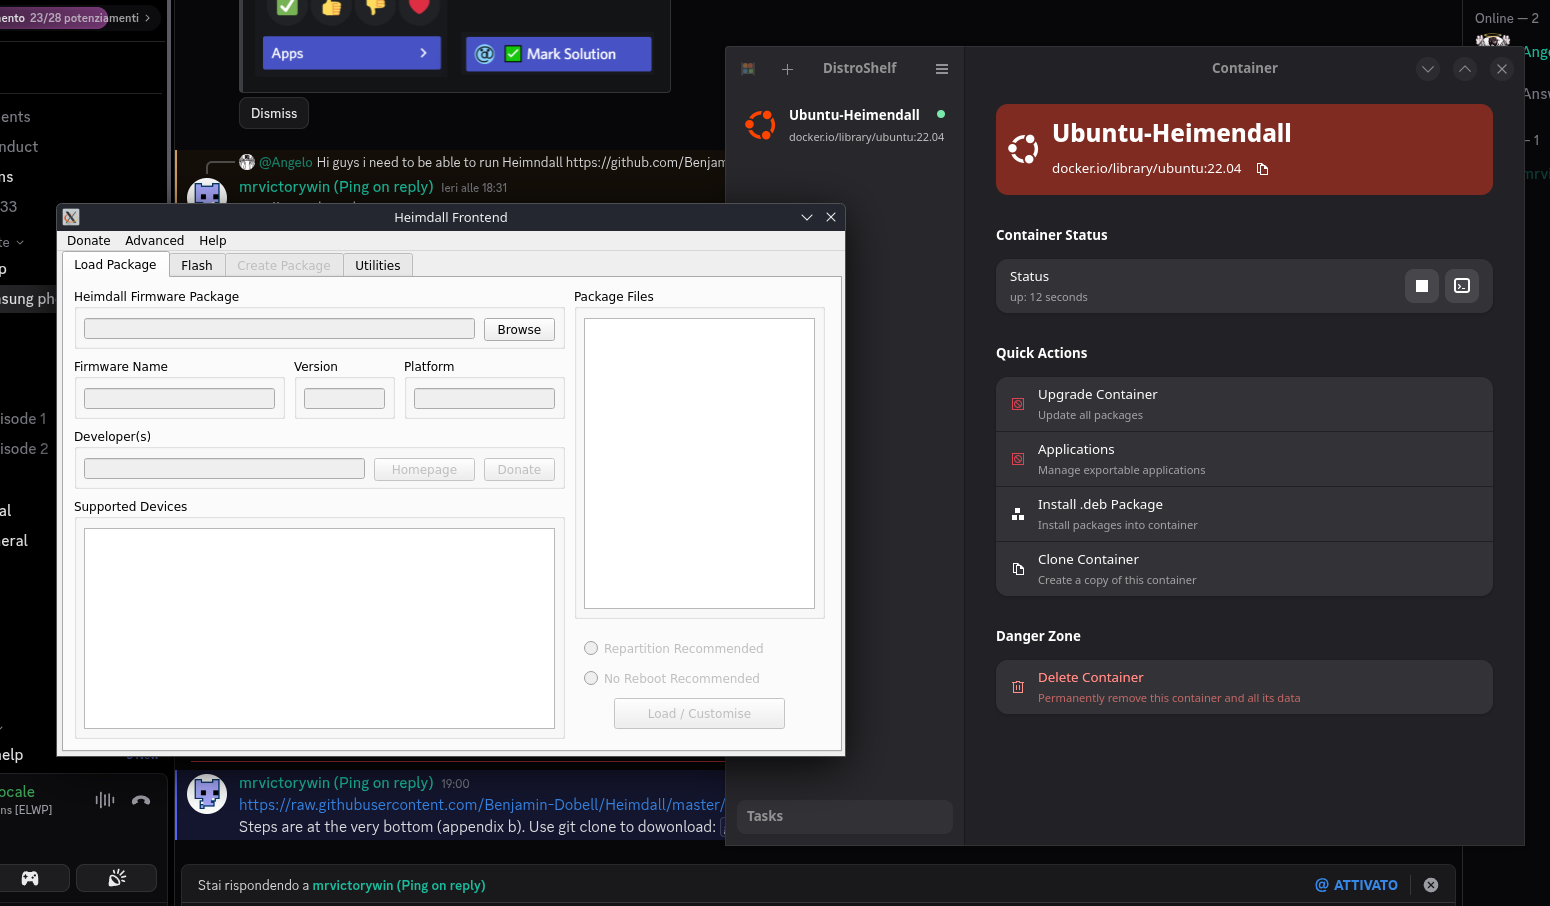Click the voice waveform icon in Discord

(105, 800)
